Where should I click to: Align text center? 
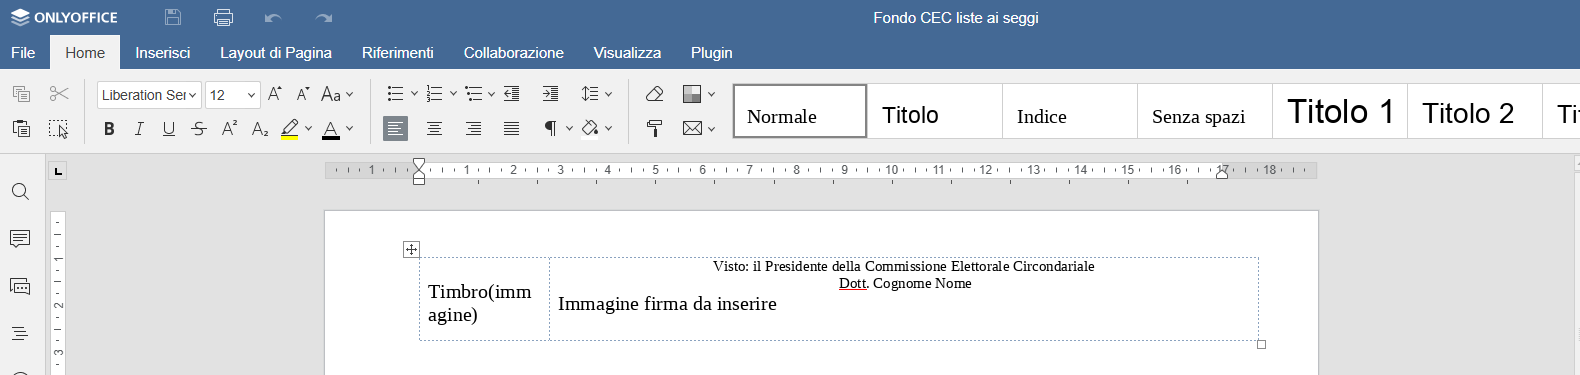point(434,128)
